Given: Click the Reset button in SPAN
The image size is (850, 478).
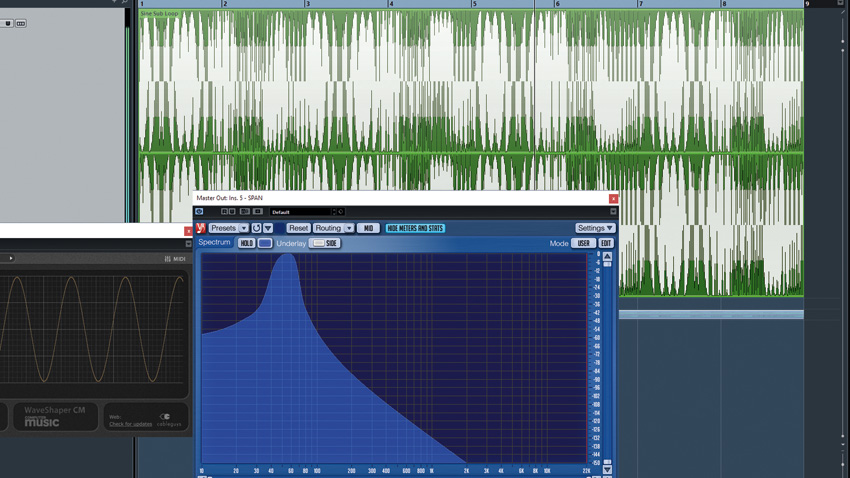Looking at the screenshot, I should pyautogui.click(x=298, y=228).
